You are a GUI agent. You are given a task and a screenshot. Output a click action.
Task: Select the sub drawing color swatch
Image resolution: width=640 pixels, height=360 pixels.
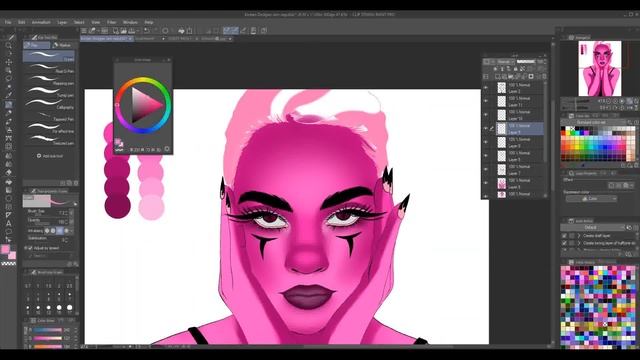[x=12, y=256]
